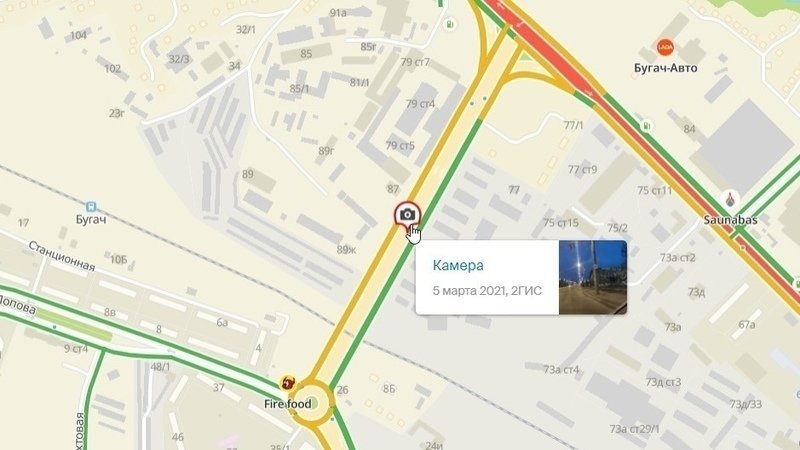This screenshot has height=450, width=800.
Task: Click building label 77 ст9
Action: point(582,169)
